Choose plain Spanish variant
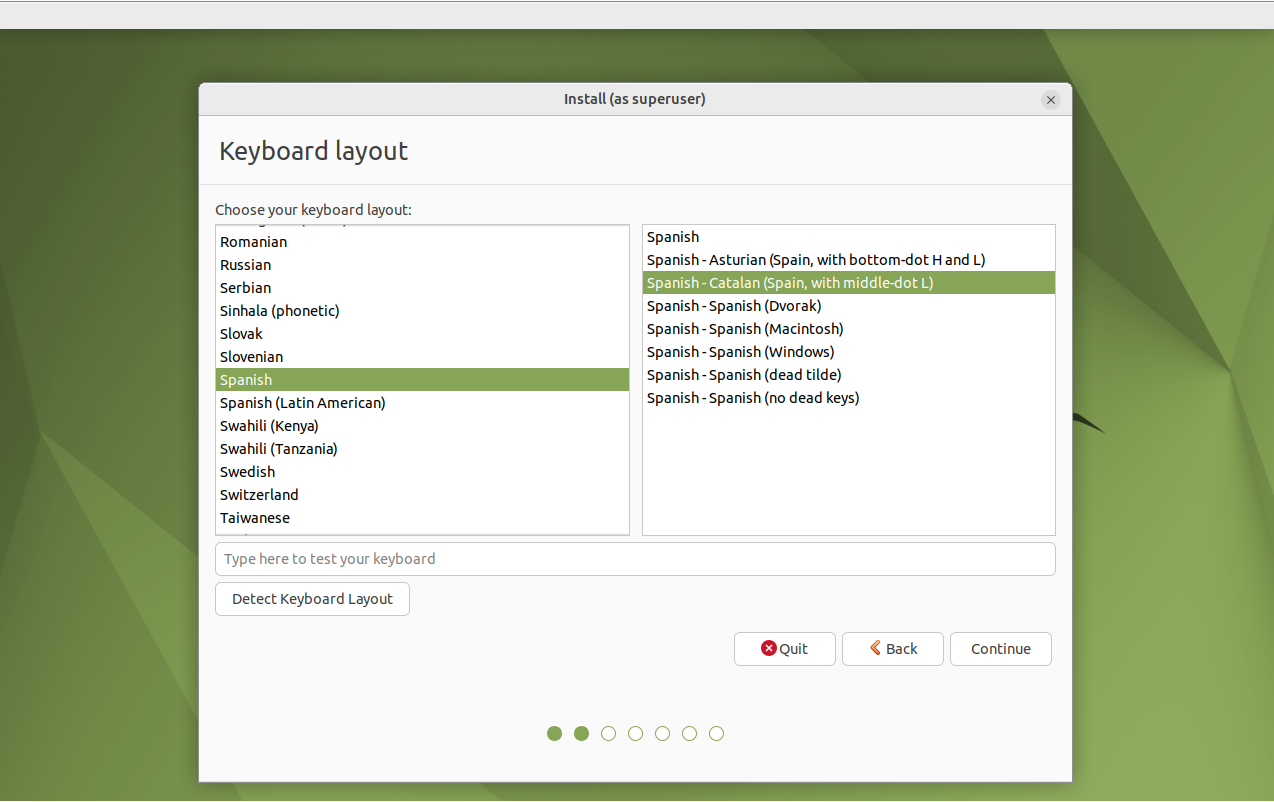This screenshot has width=1274, height=802. click(x=673, y=237)
